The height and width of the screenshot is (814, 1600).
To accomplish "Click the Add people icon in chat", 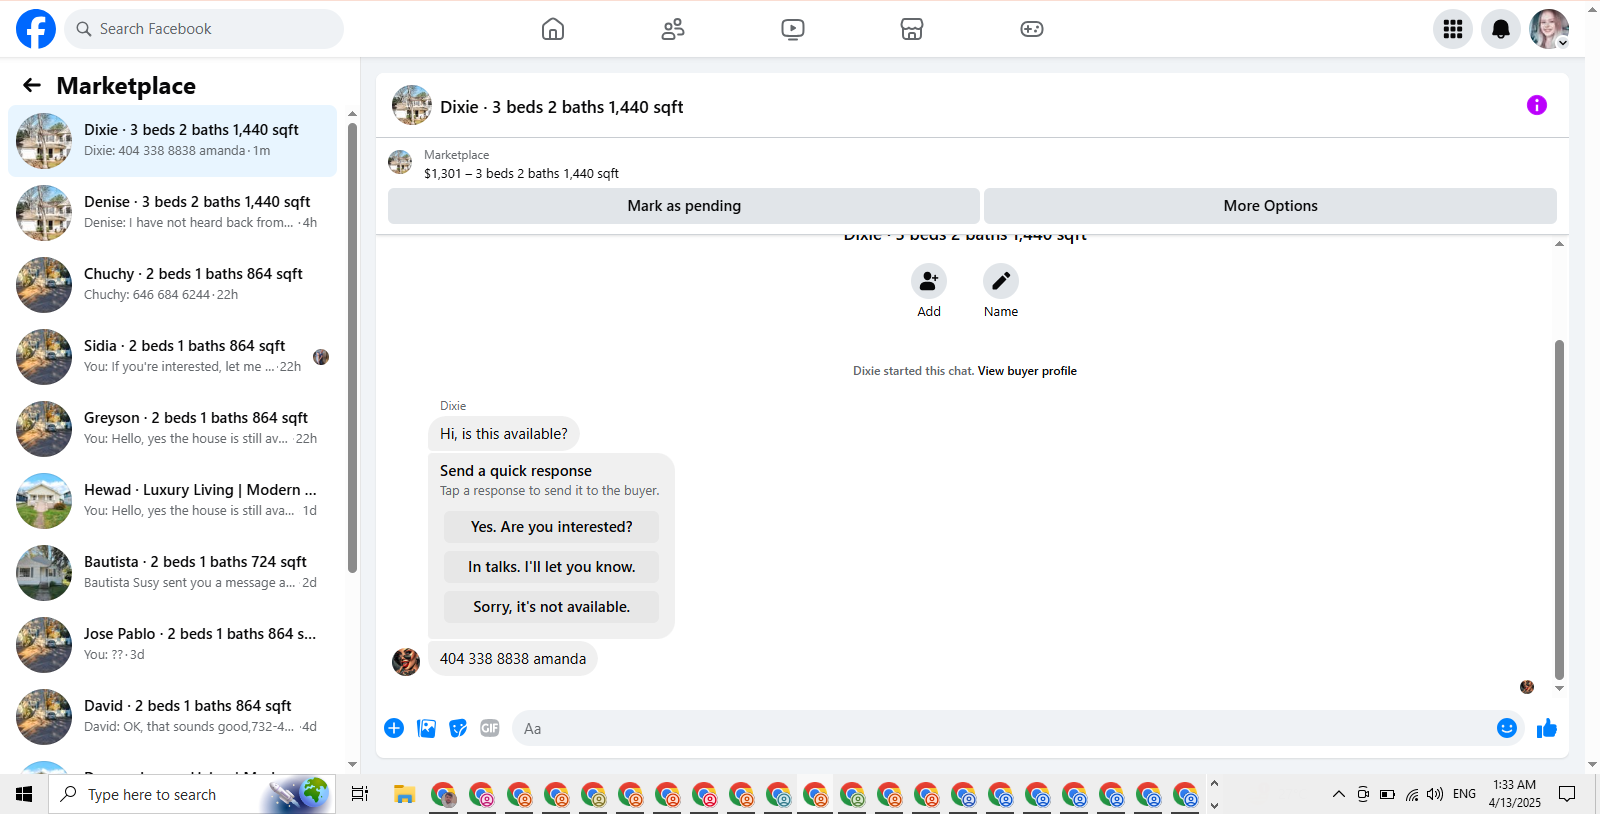I will (x=929, y=281).
